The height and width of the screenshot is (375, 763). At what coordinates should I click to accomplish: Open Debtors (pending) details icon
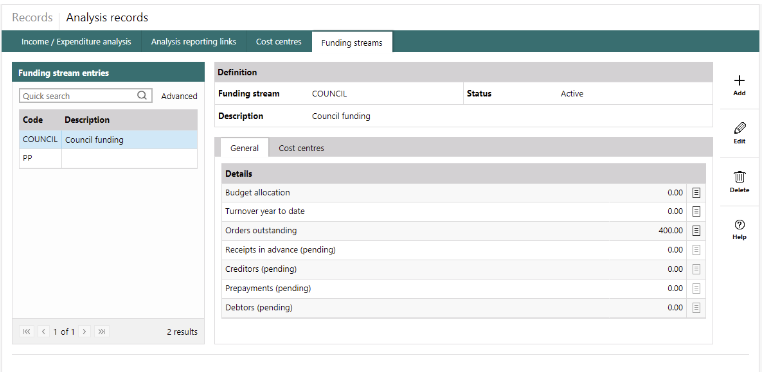pyautogui.click(x=696, y=307)
